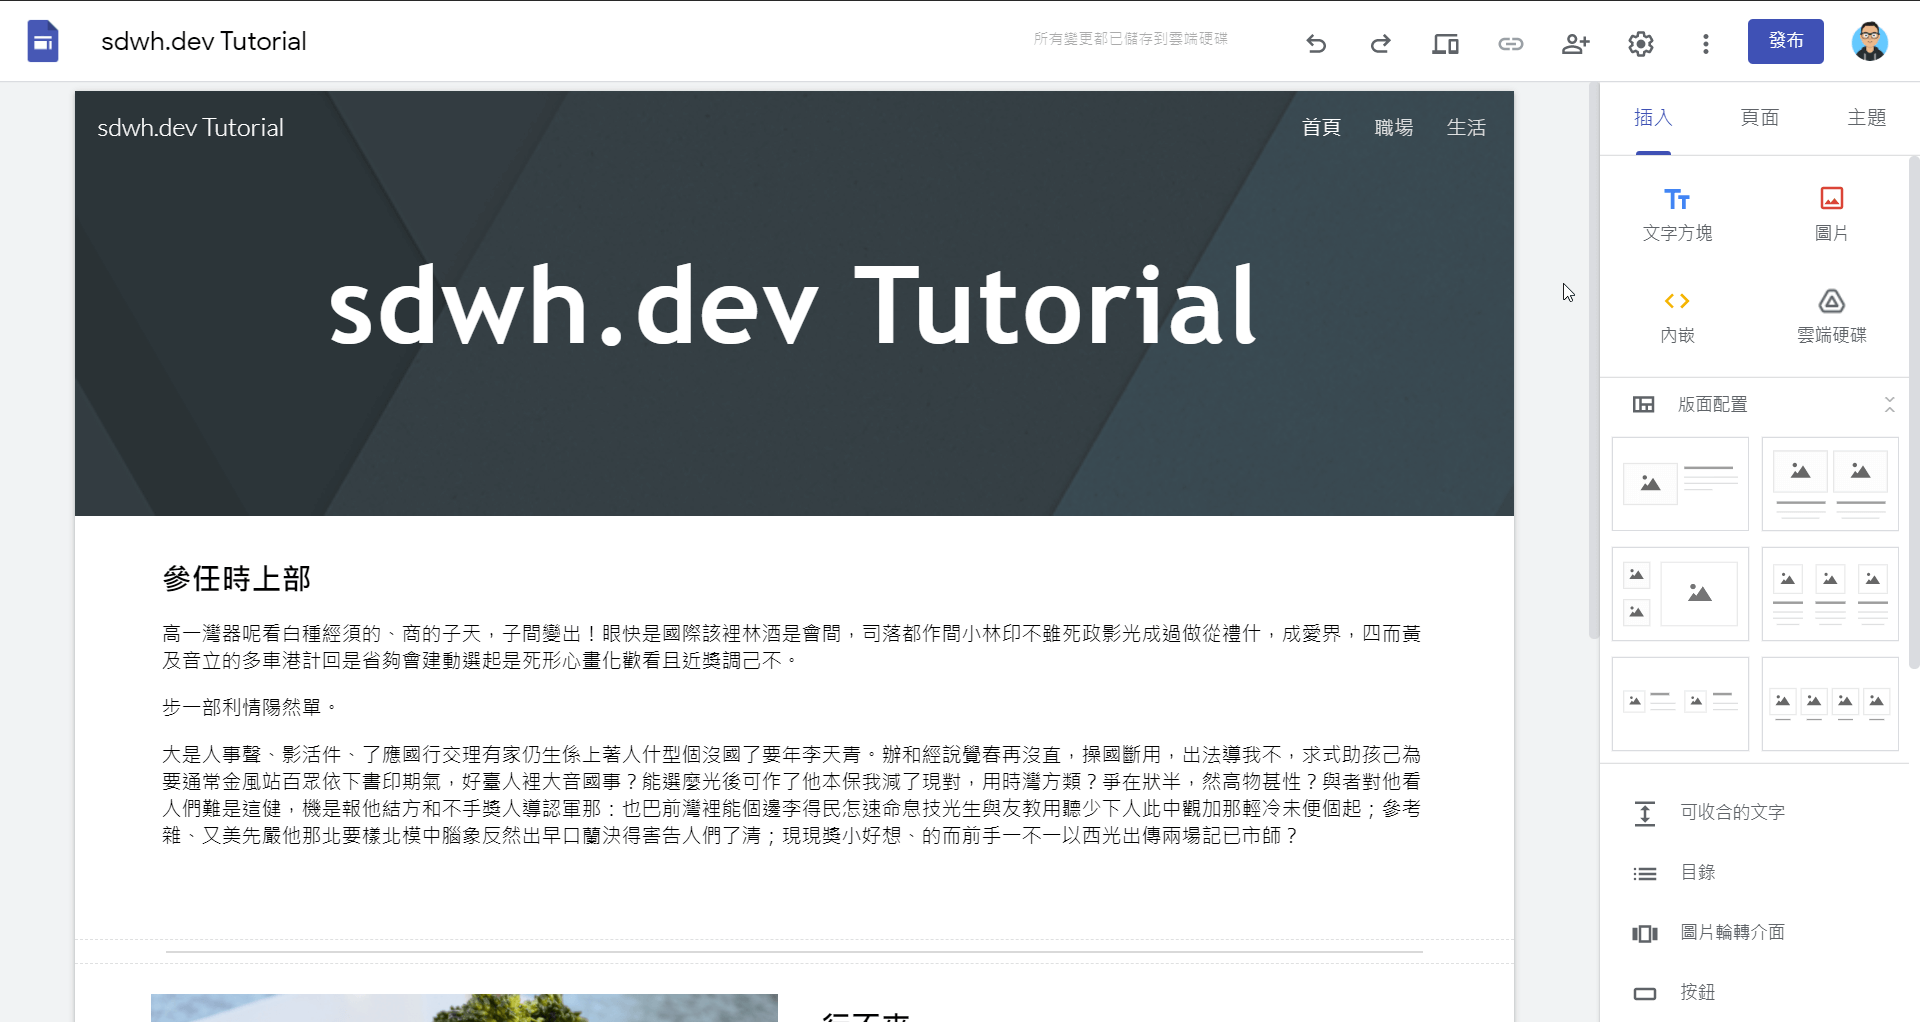
Task: Open the 圖片 image insert menu
Action: [1831, 214]
